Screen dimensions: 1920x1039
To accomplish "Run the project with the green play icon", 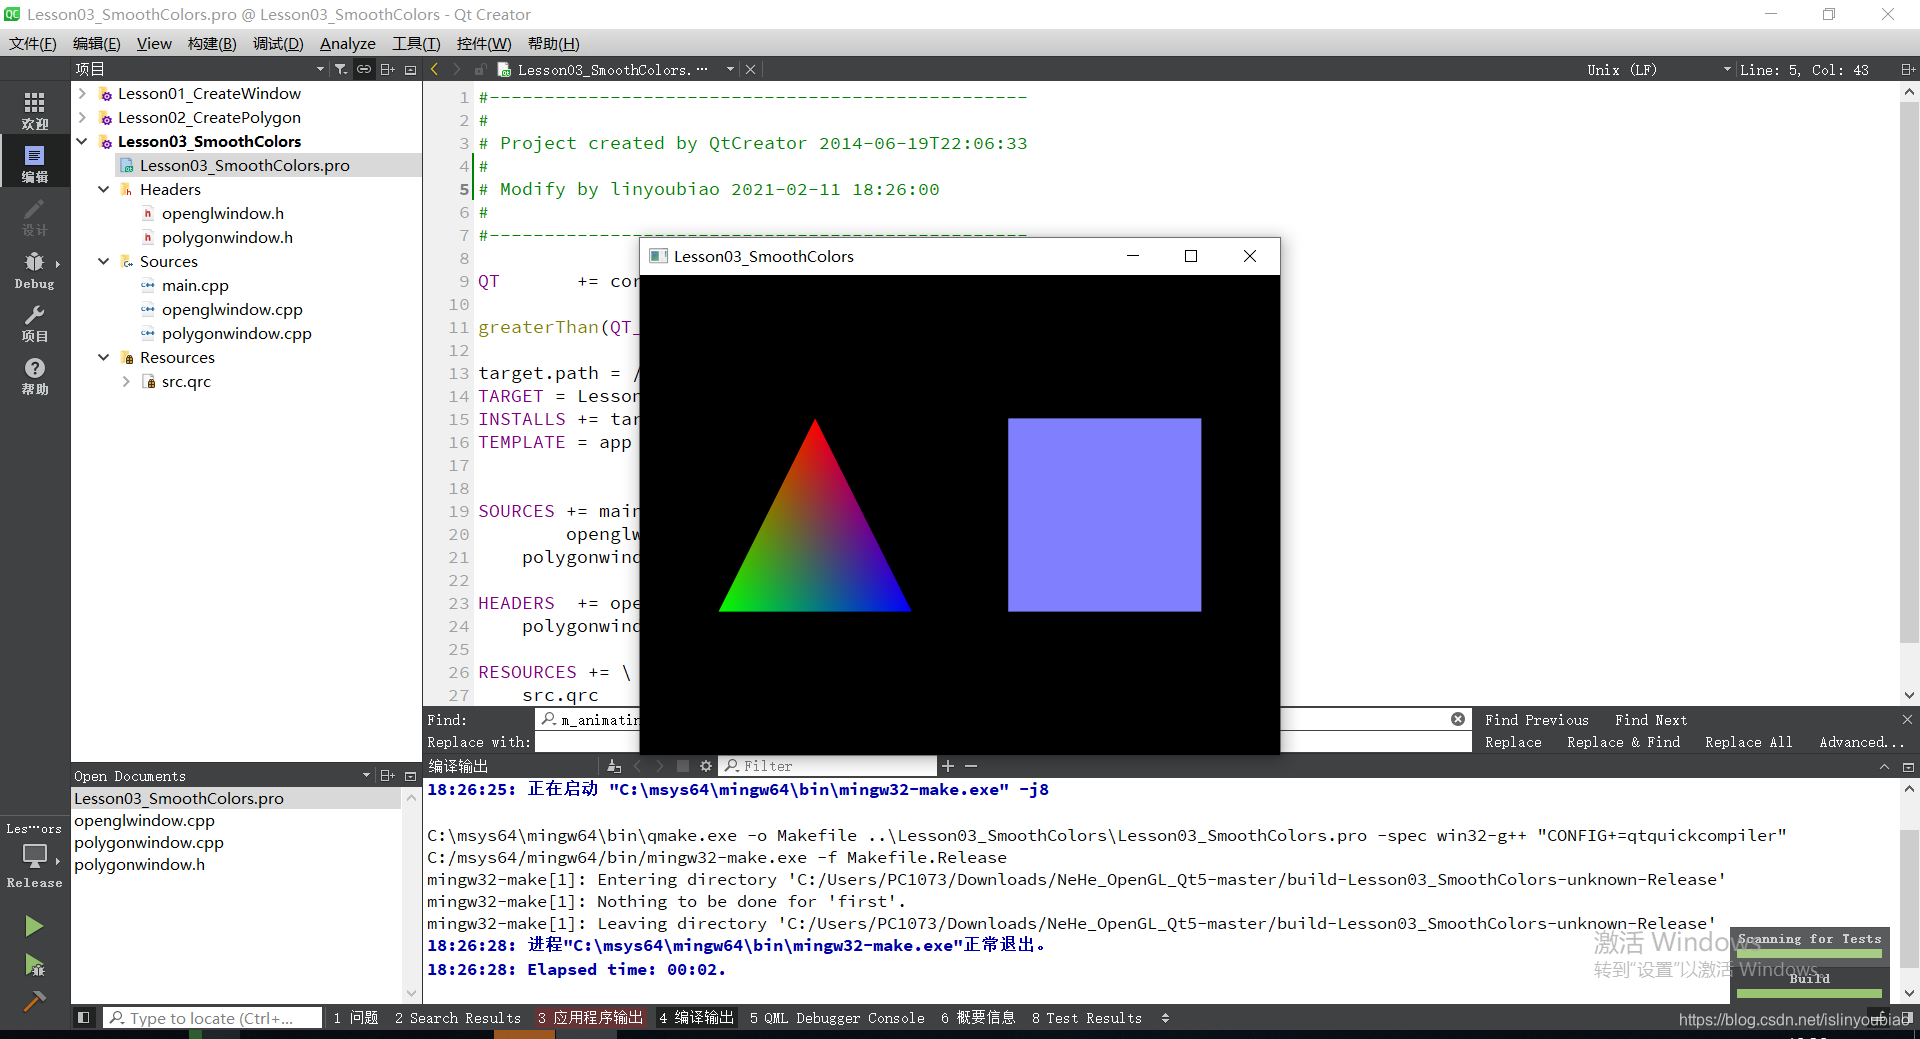I will point(34,925).
